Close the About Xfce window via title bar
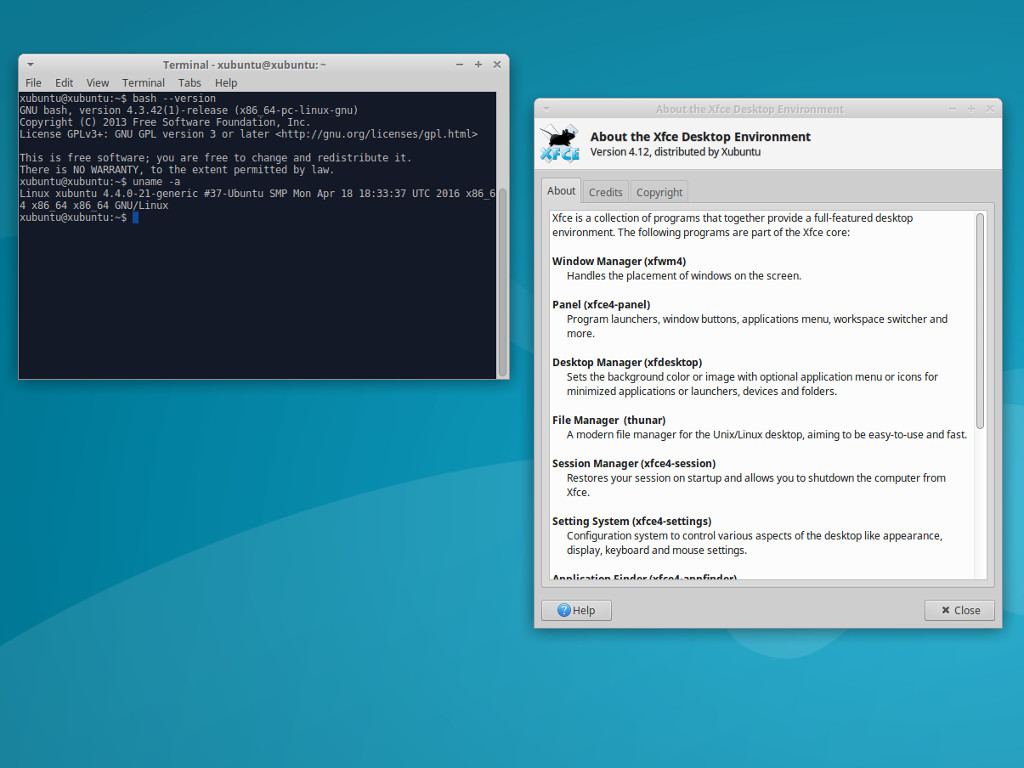 pyautogui.click(x=990, y=109)
